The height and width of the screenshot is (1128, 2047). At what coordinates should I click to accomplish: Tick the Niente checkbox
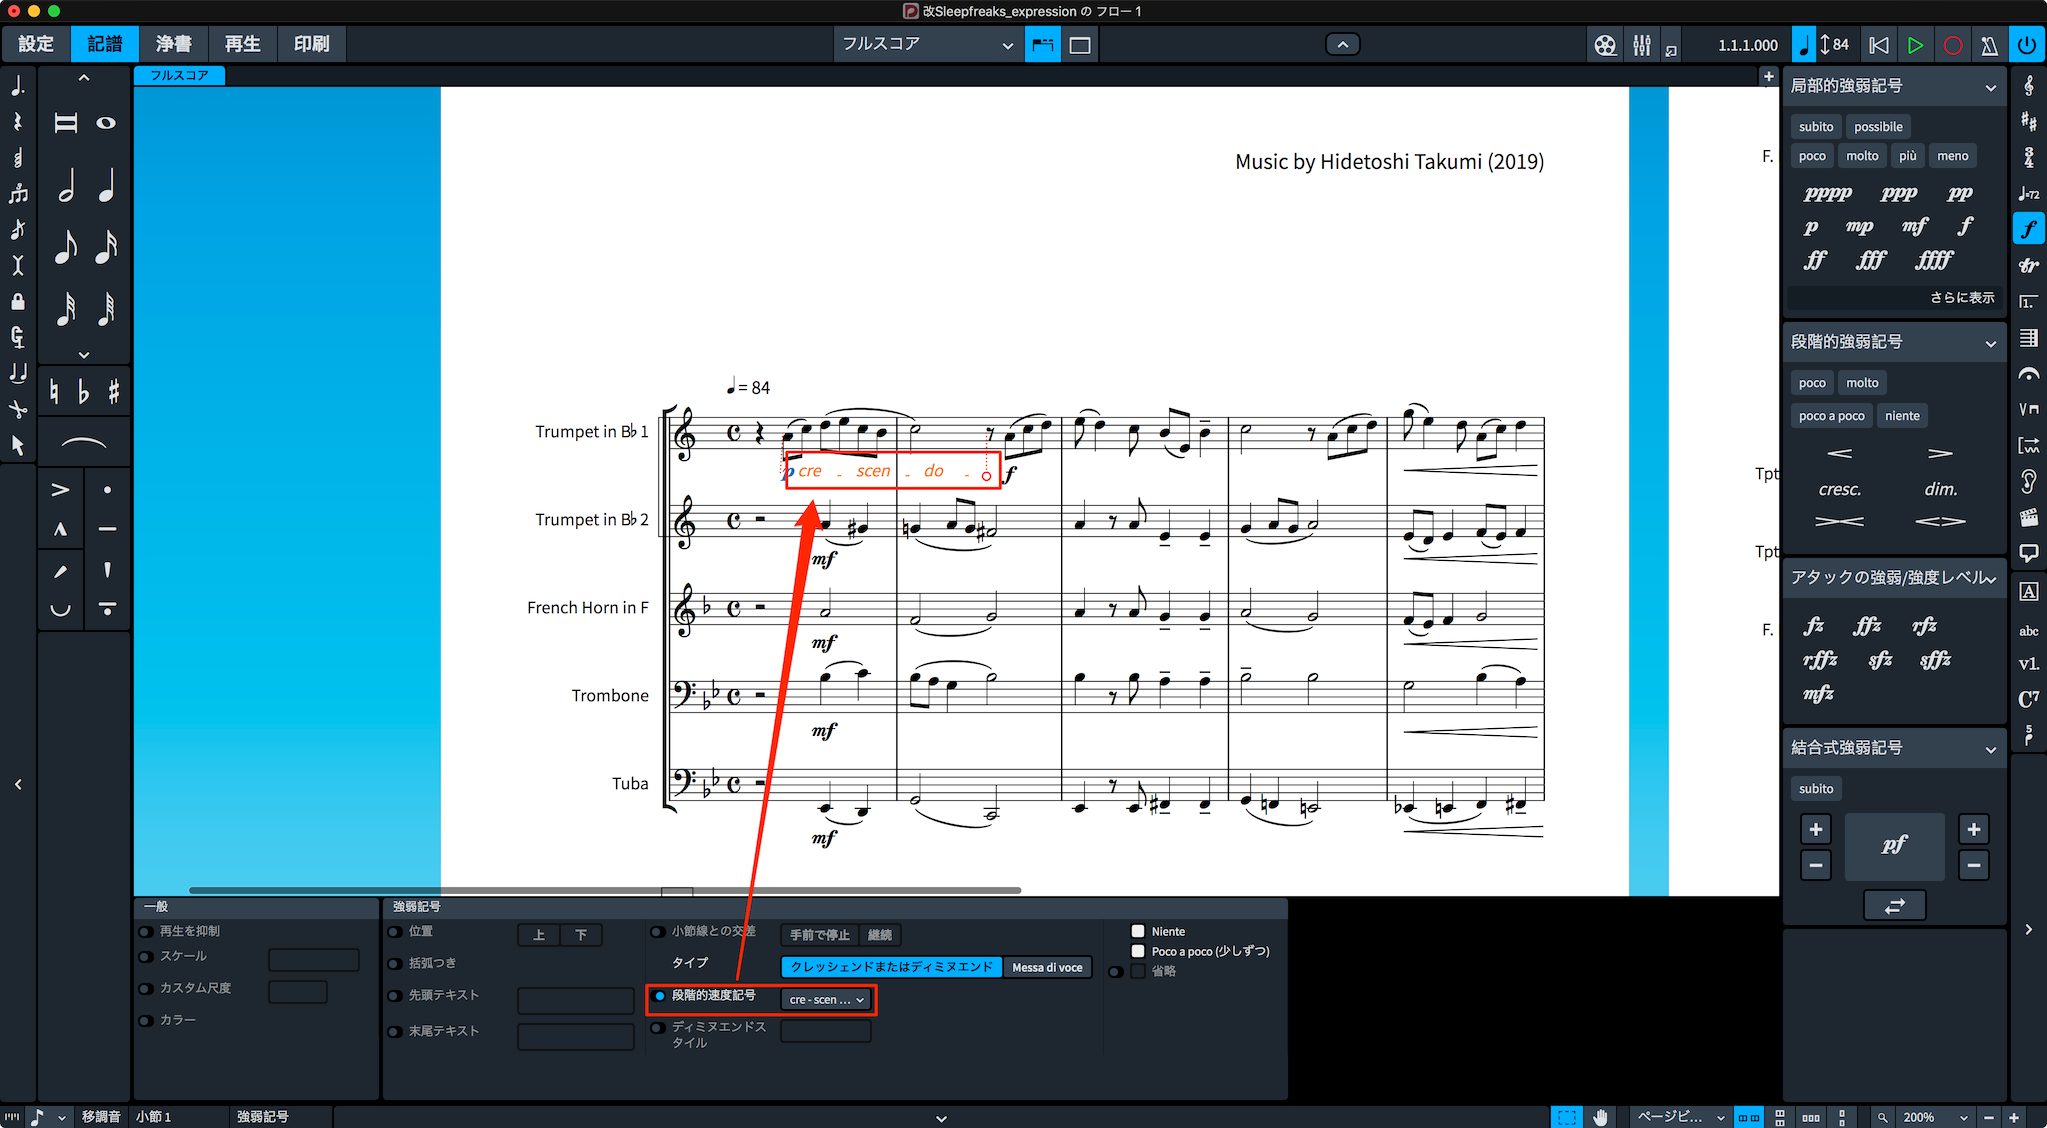click(x=1138, y=931)
